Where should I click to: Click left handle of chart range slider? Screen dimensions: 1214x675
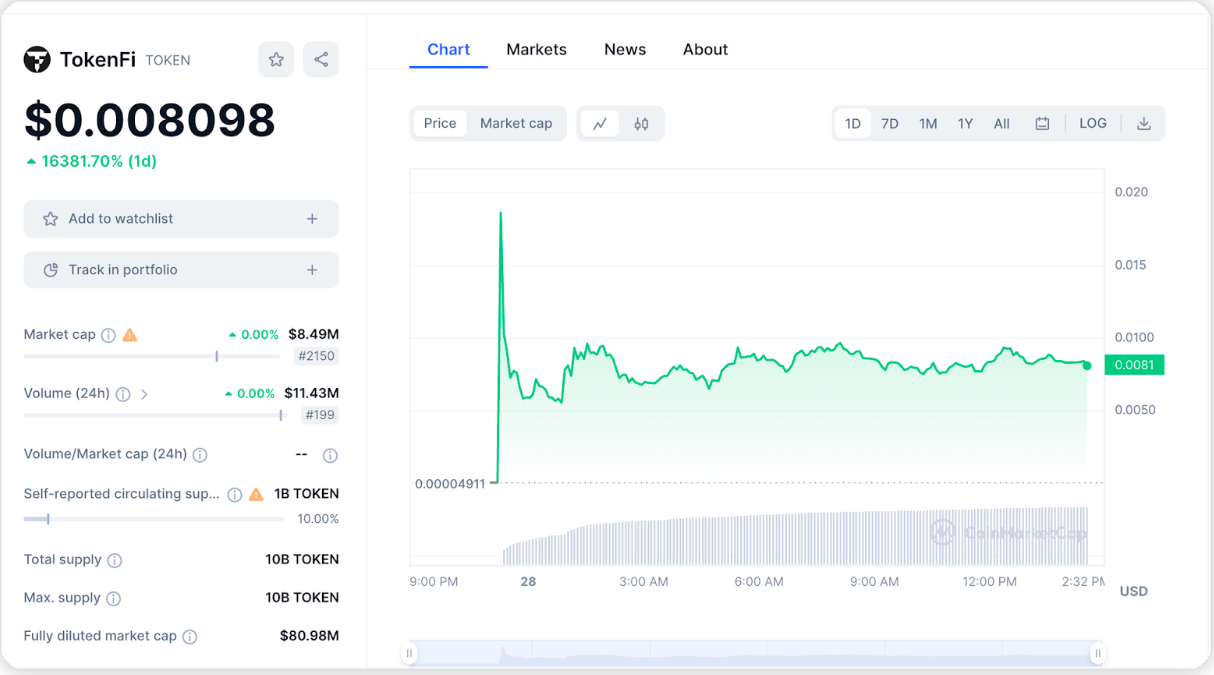click(x=410, y=654)
